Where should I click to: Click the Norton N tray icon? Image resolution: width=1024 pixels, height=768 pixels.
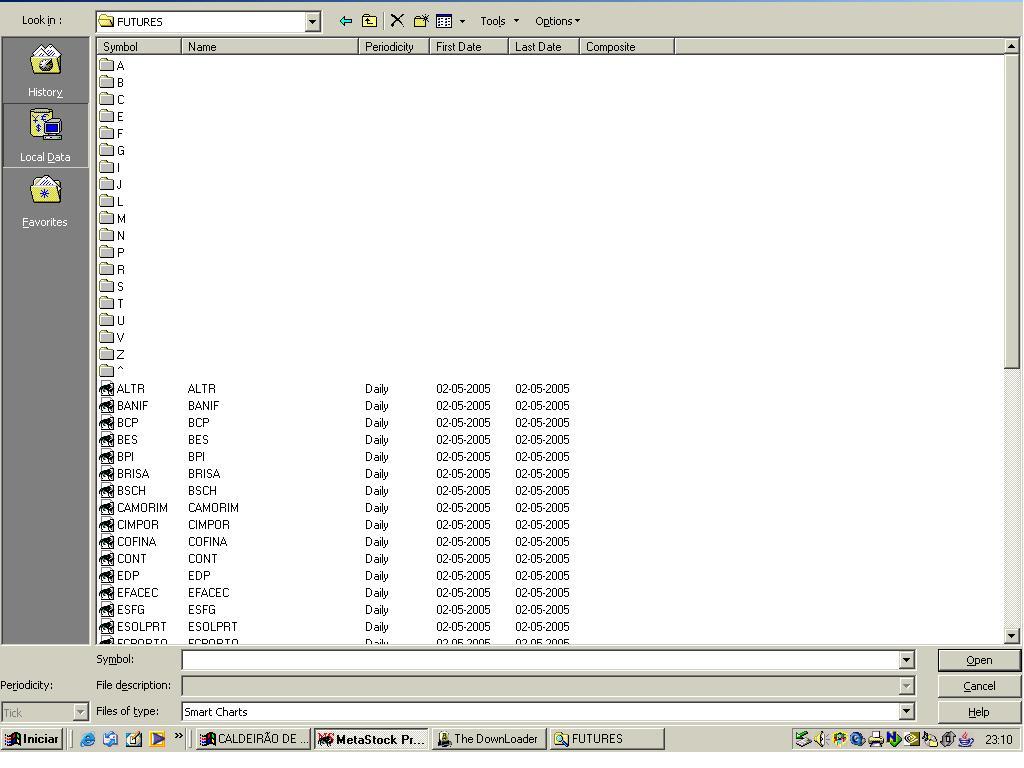click(893, 739)
